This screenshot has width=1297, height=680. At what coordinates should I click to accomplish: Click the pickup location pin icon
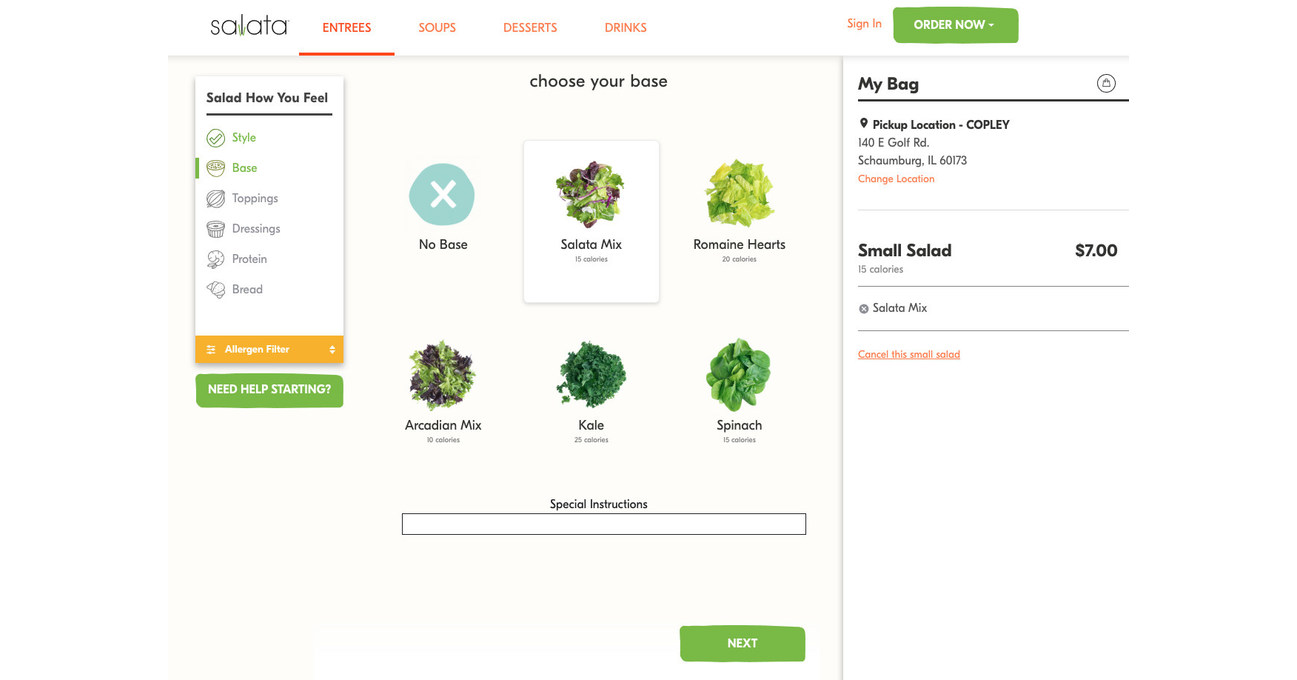point(864,123)
